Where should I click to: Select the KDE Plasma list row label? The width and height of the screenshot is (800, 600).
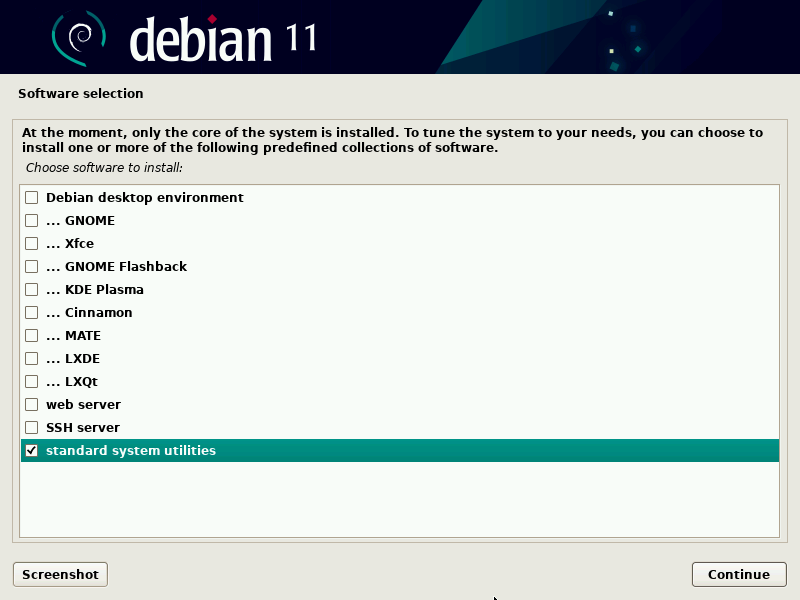95,290
